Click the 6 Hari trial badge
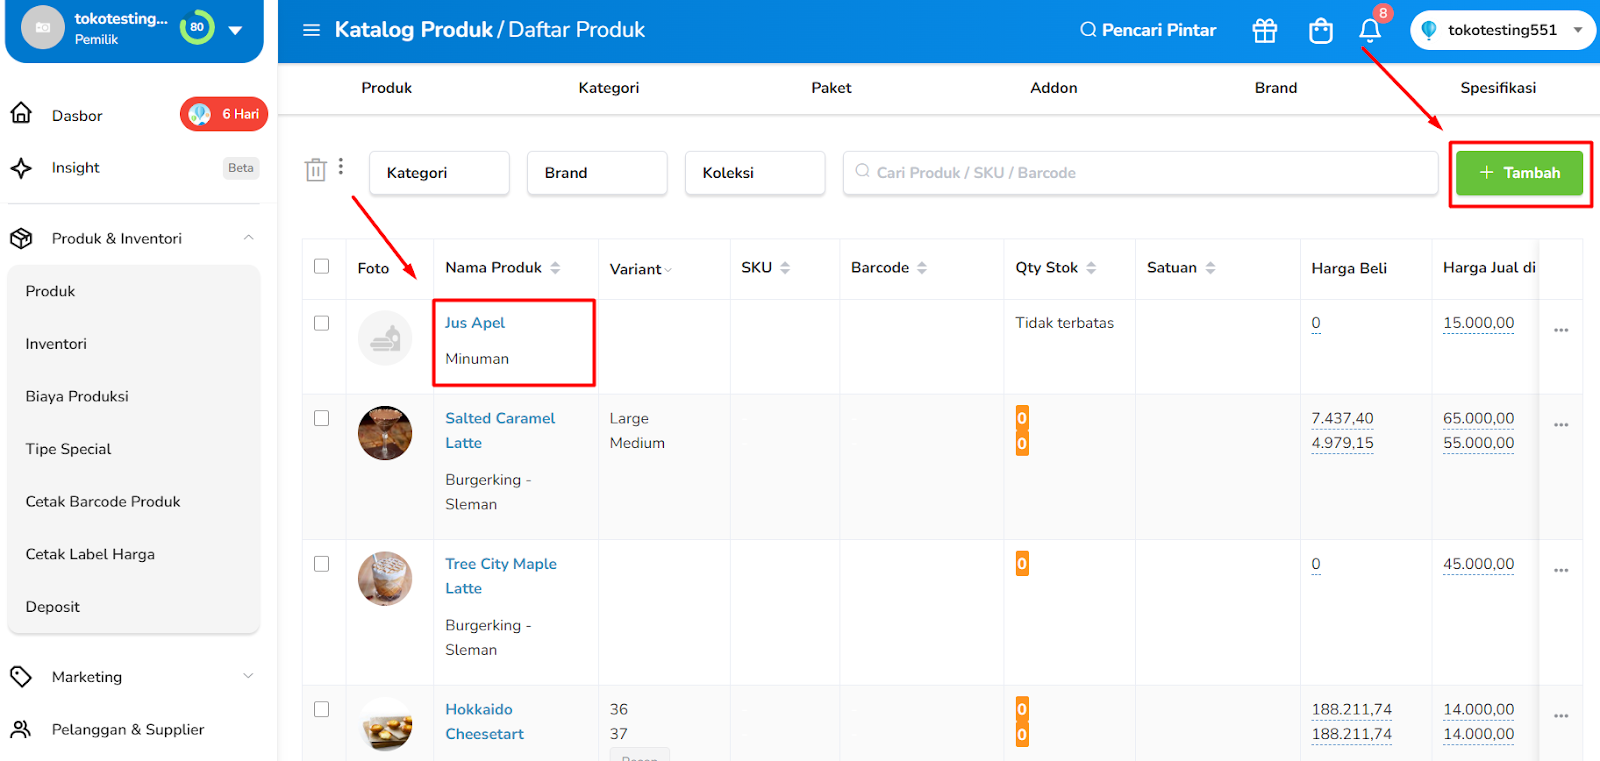This screenshot has width=1600, height=761. pos(224,114)
